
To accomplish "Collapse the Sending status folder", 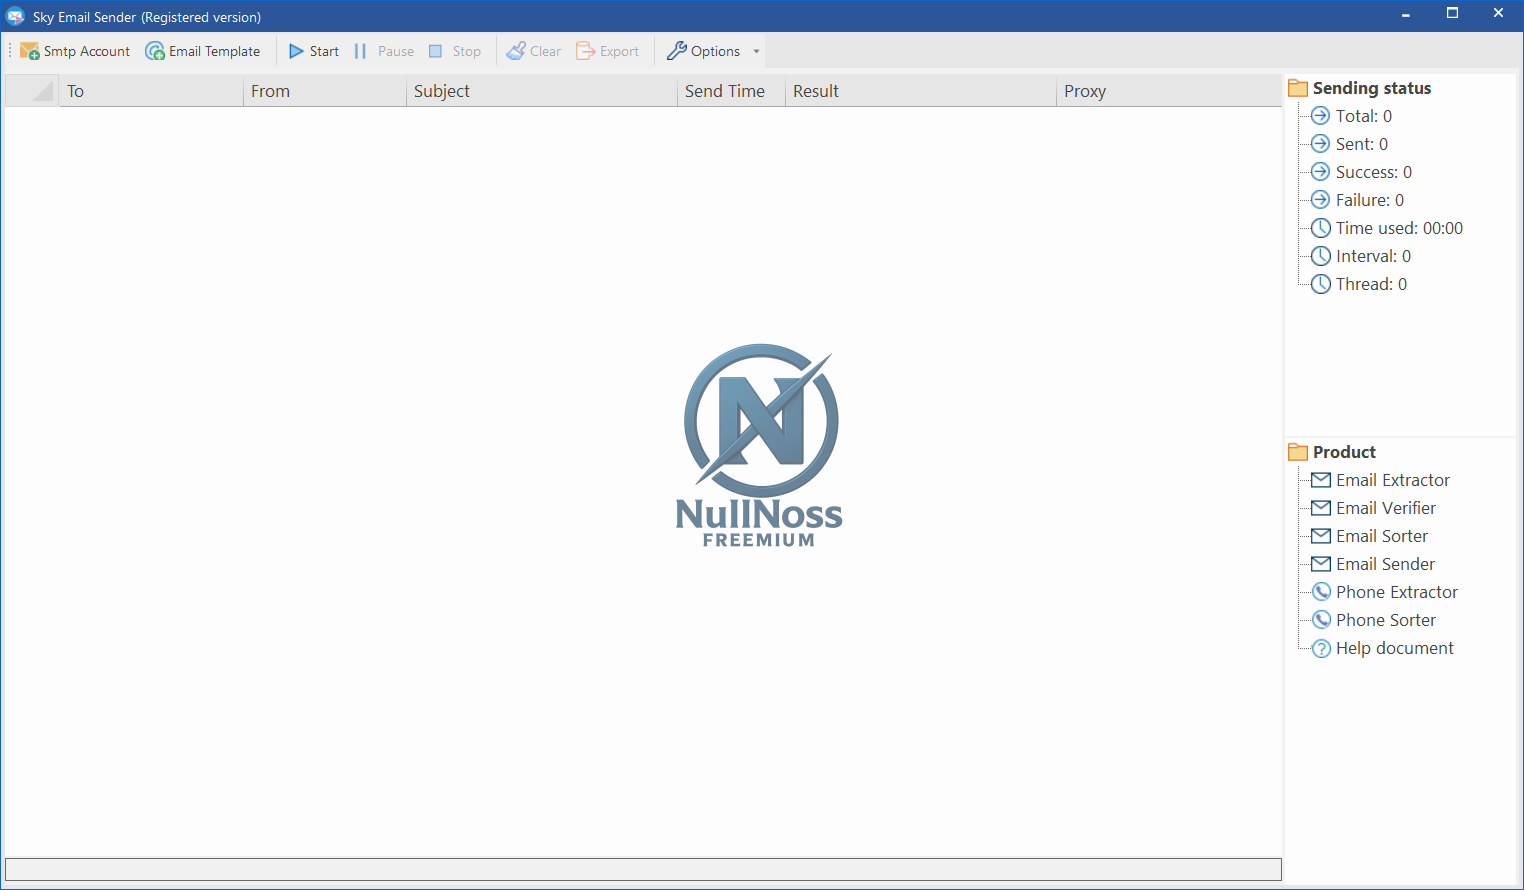I will pyautogui.click(x=1298, y=88).
